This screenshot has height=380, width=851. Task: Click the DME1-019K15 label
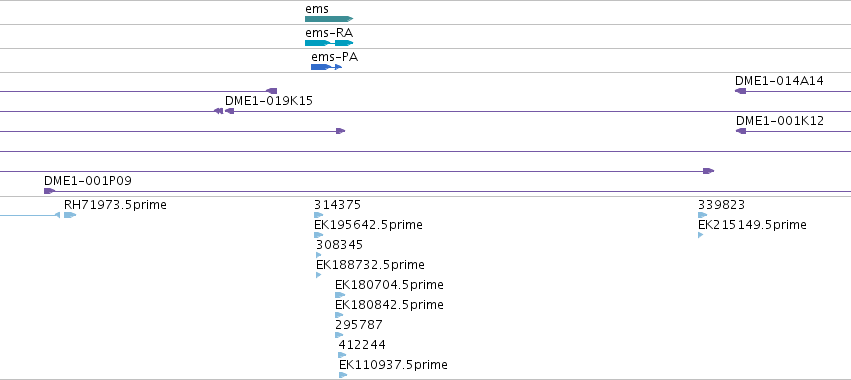tap(269, 101)
